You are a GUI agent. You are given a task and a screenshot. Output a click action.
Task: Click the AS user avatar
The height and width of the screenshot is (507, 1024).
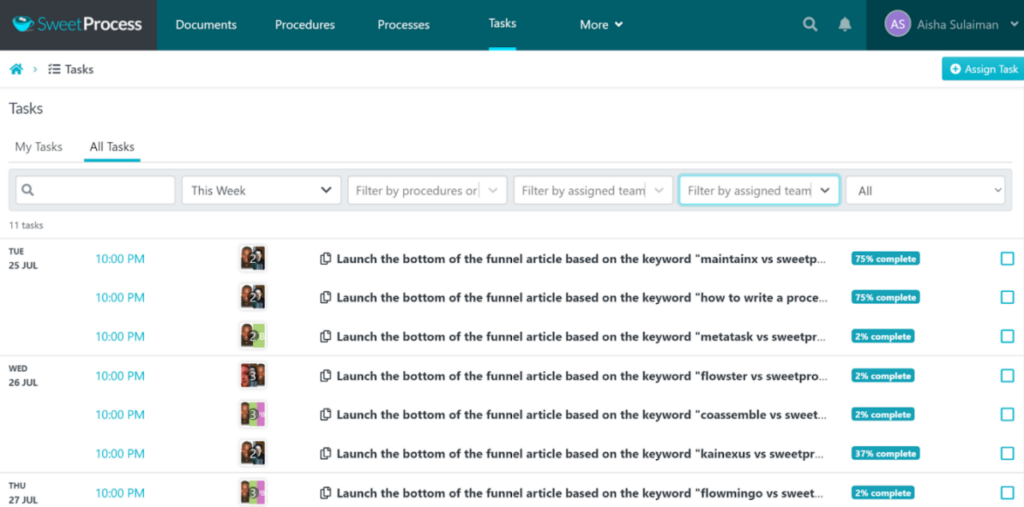[x=897, y=25]
